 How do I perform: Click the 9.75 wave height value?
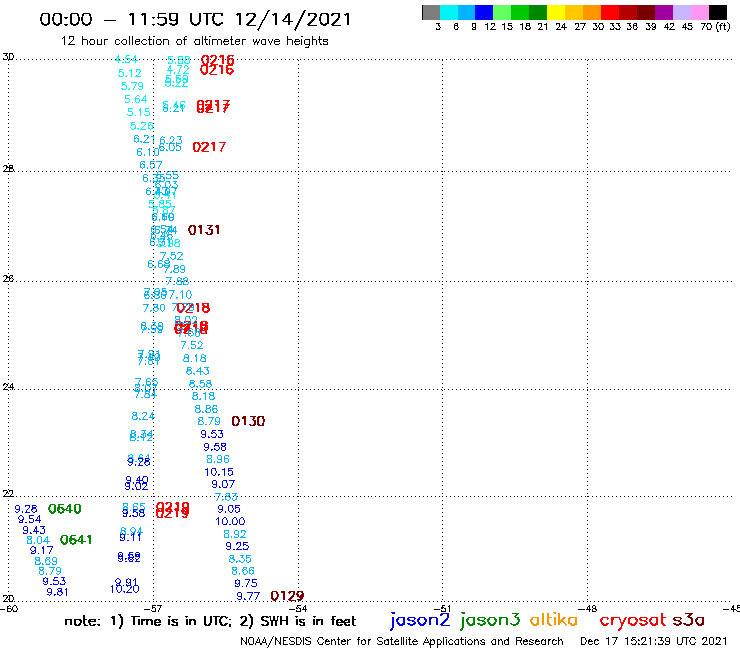click(246, 583)
